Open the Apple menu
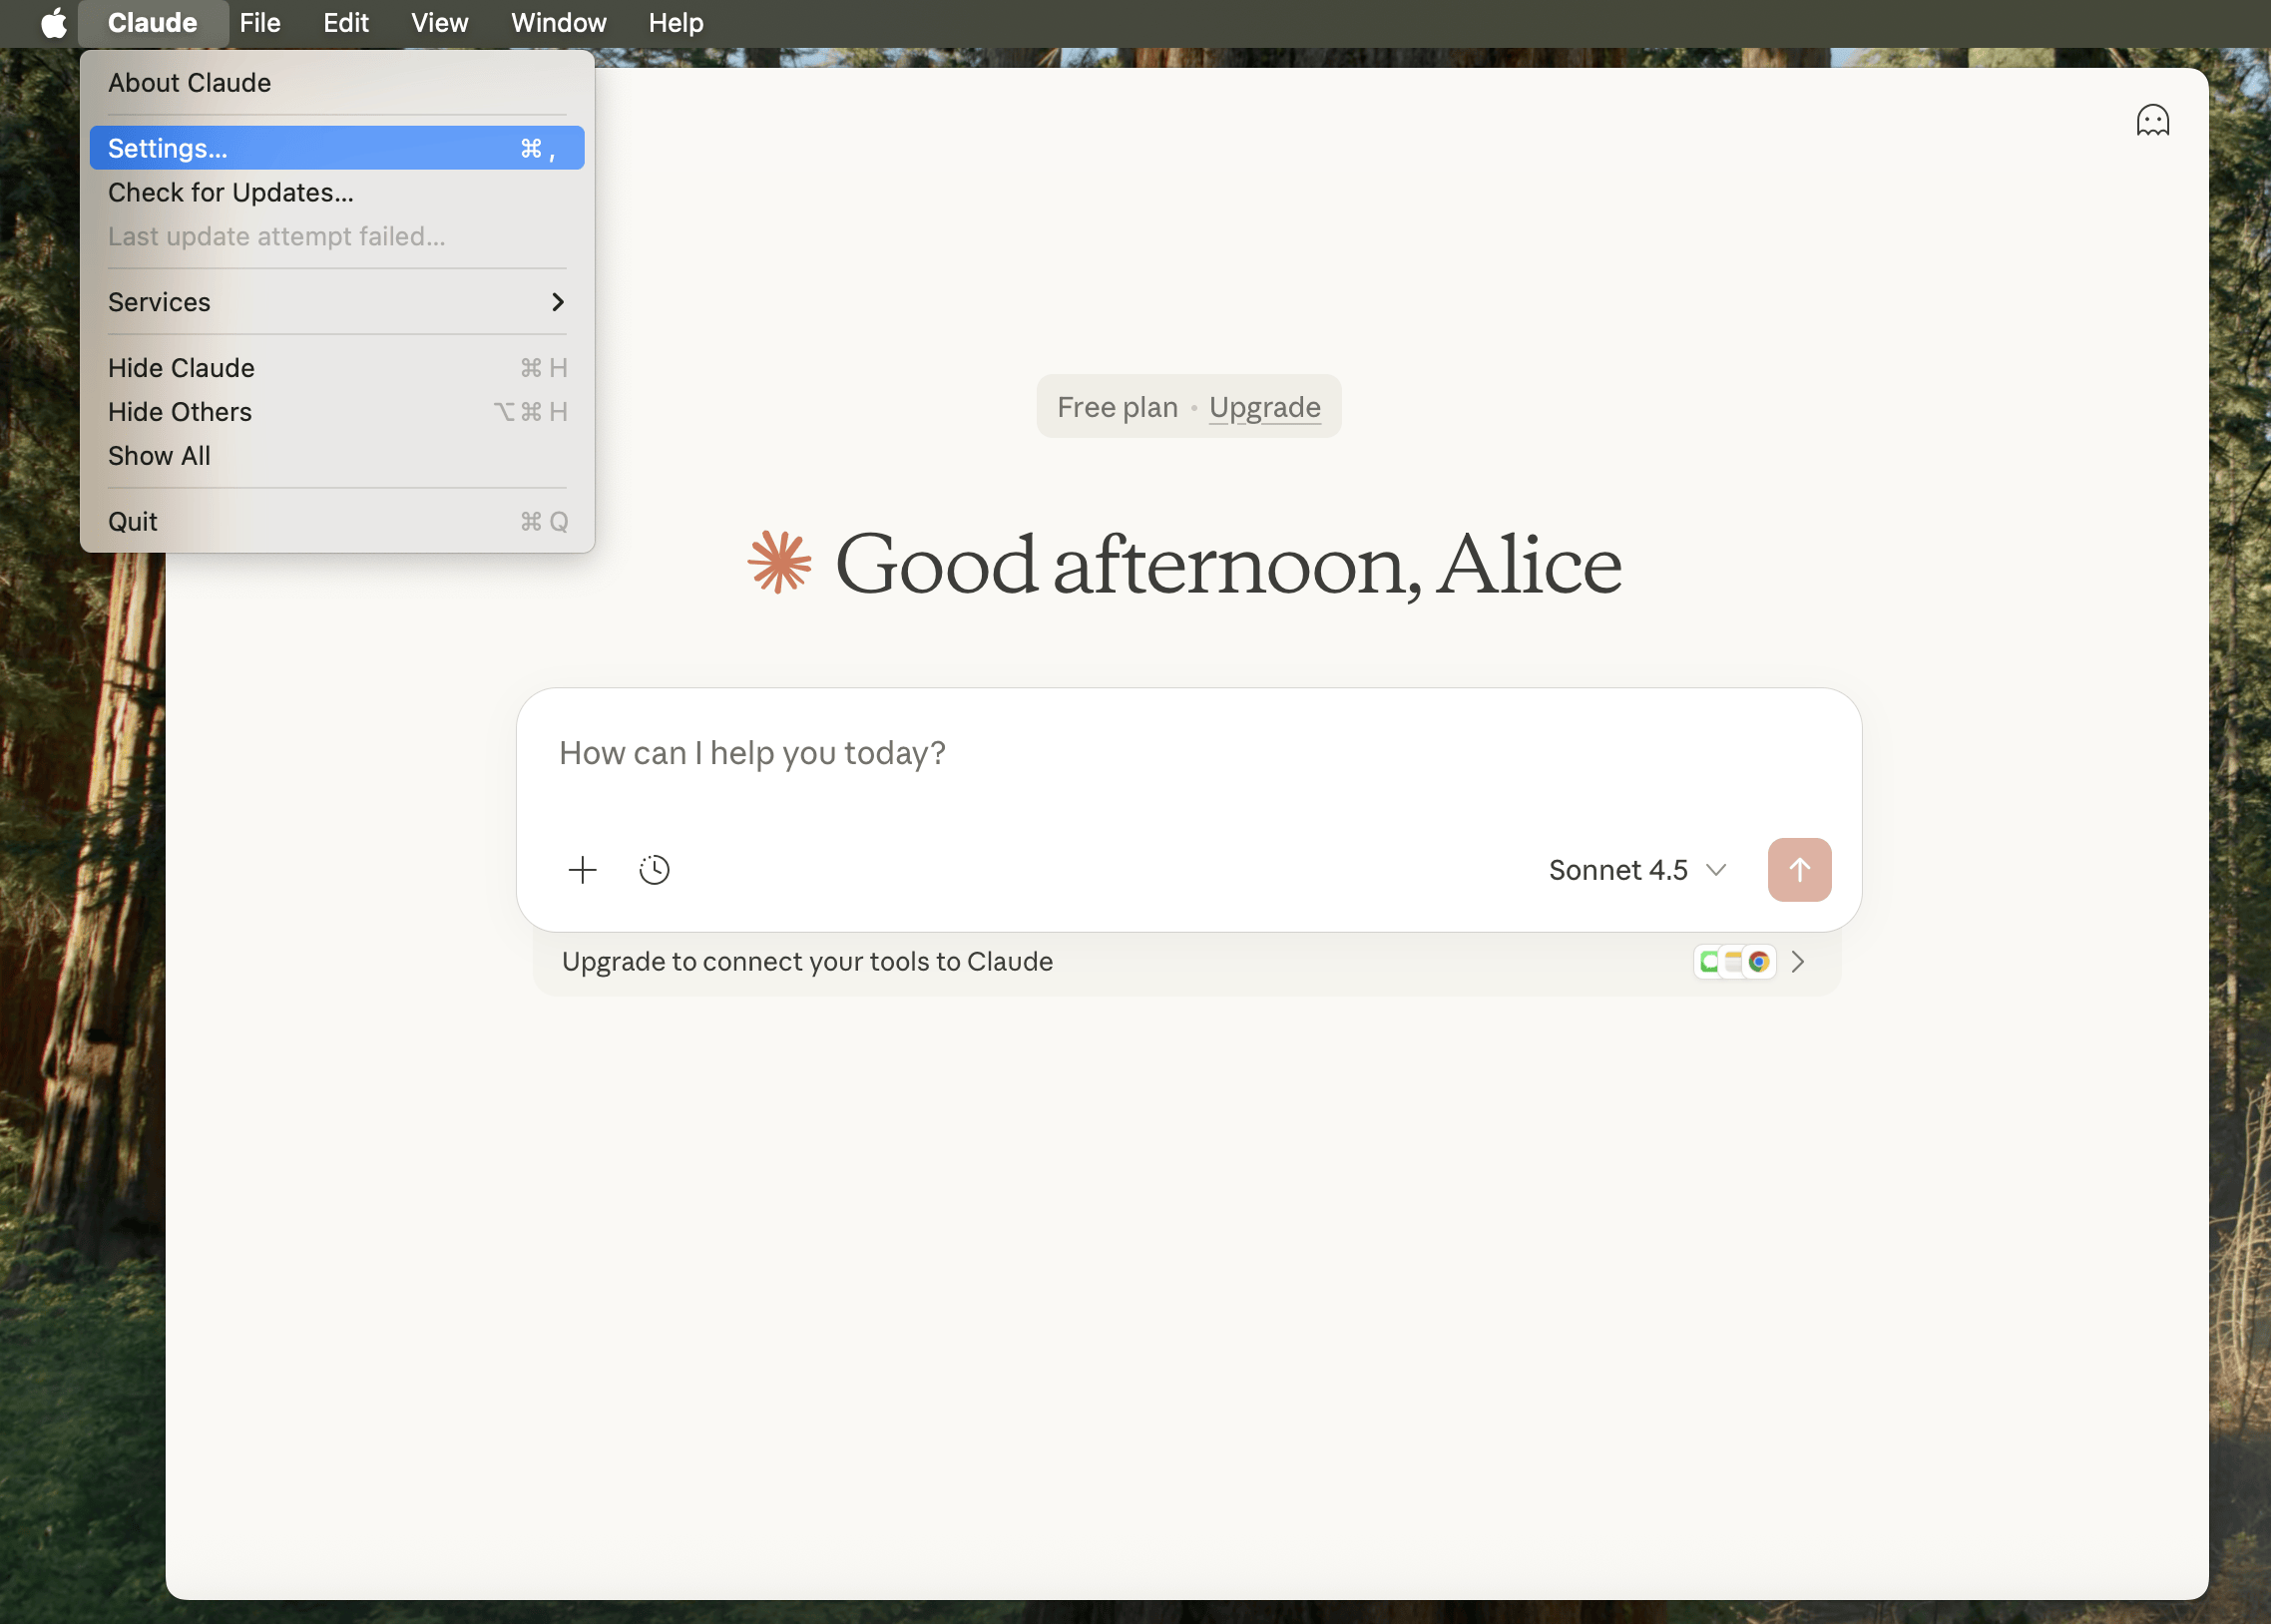 point(52,22)
